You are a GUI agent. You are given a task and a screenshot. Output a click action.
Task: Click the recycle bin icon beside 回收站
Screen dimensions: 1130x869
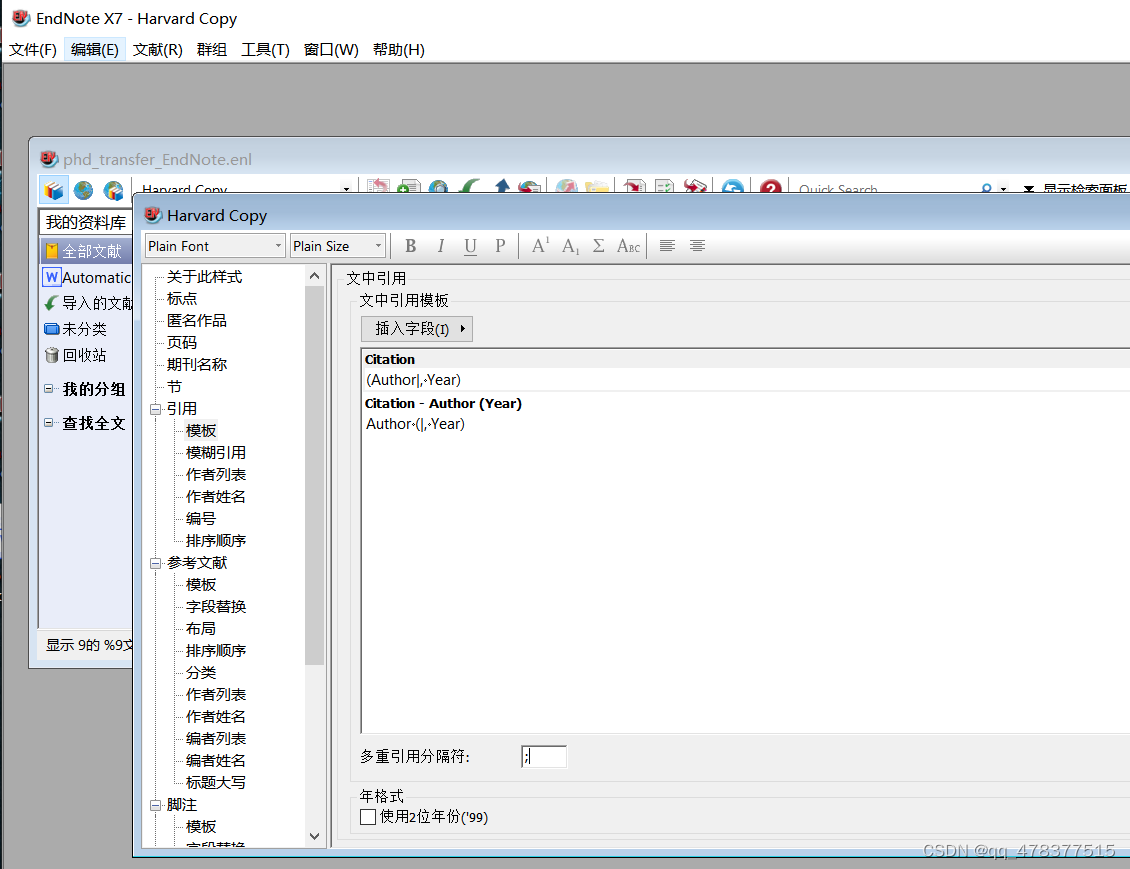click(52, 355)
